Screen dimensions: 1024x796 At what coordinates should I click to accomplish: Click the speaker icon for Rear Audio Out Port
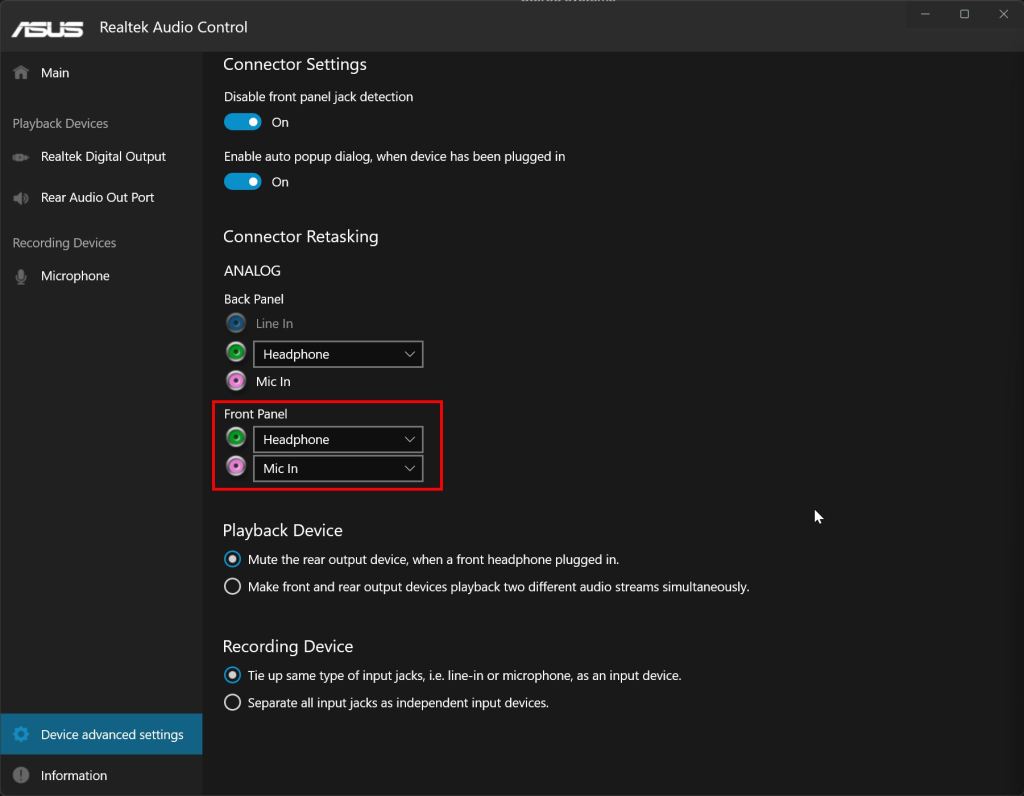click(x=21, y=198)
